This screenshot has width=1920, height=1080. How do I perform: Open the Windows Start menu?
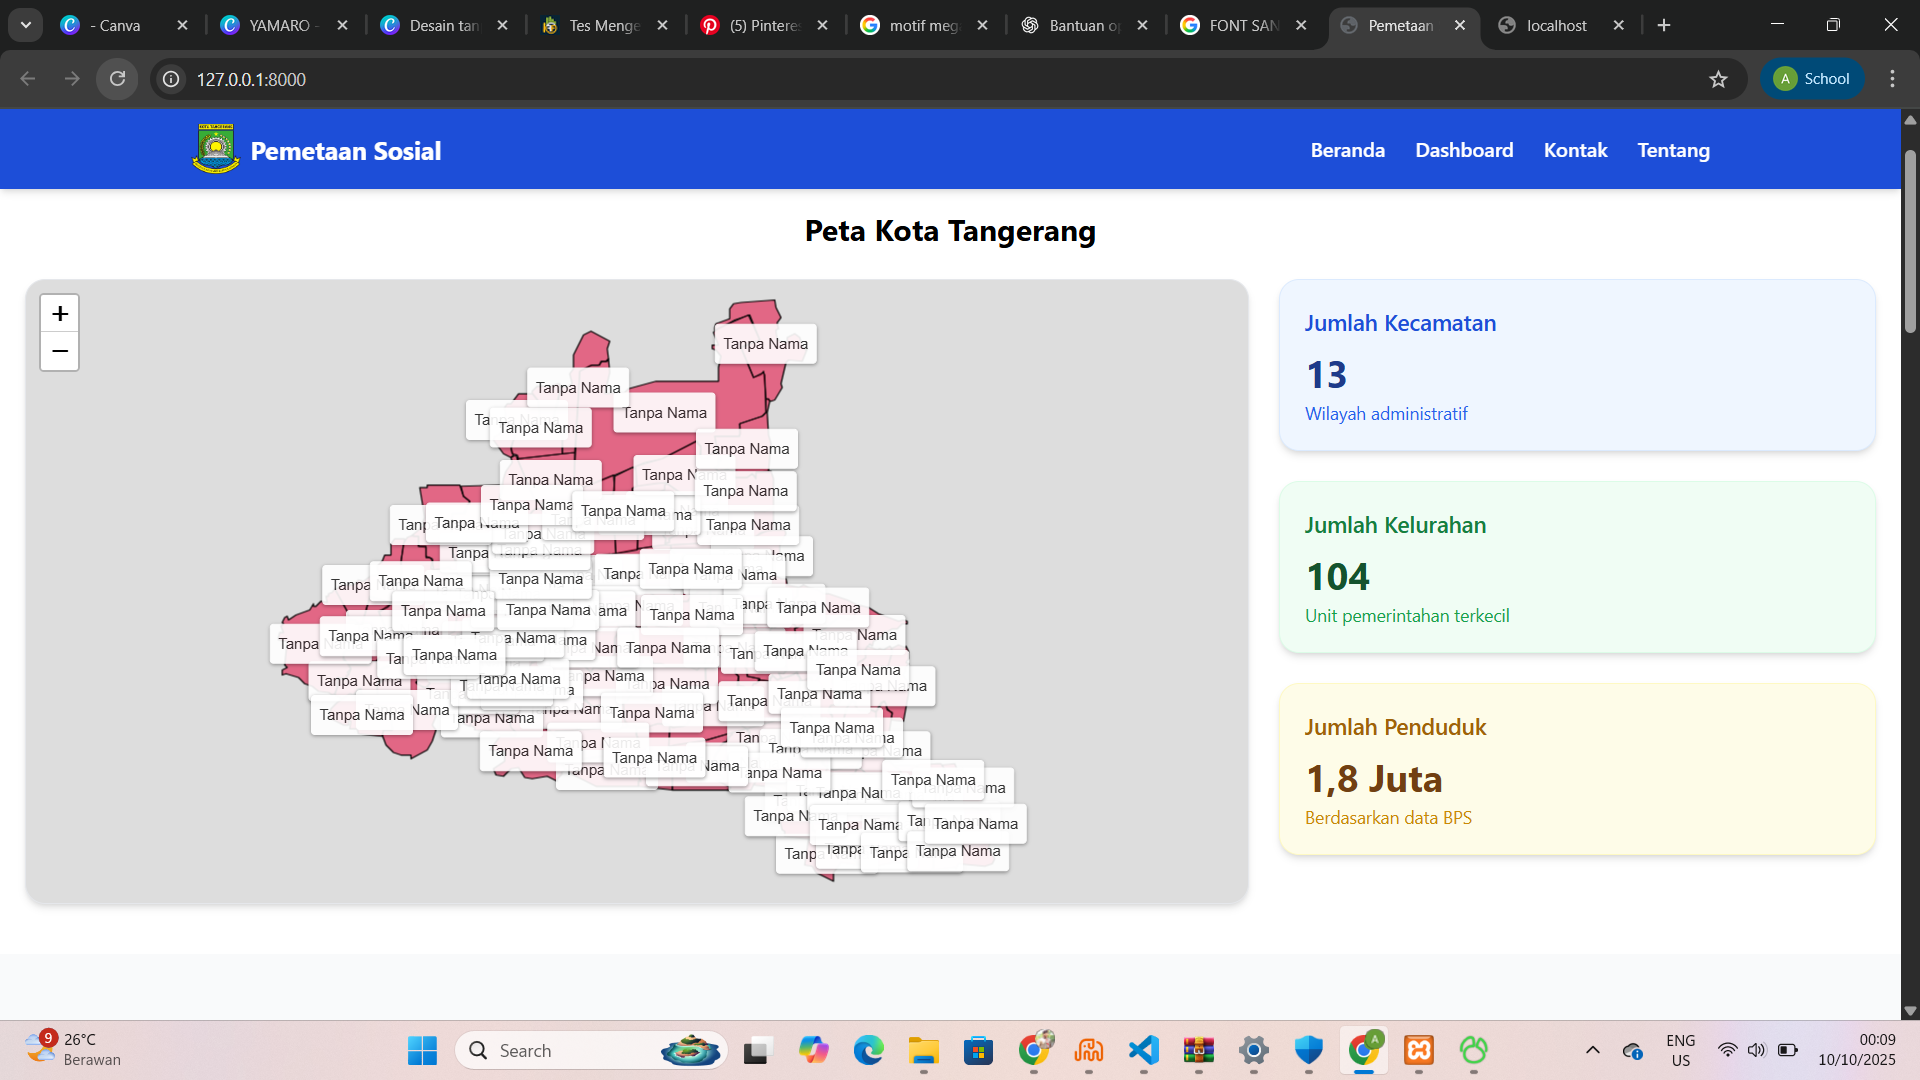click(422, 1050)
